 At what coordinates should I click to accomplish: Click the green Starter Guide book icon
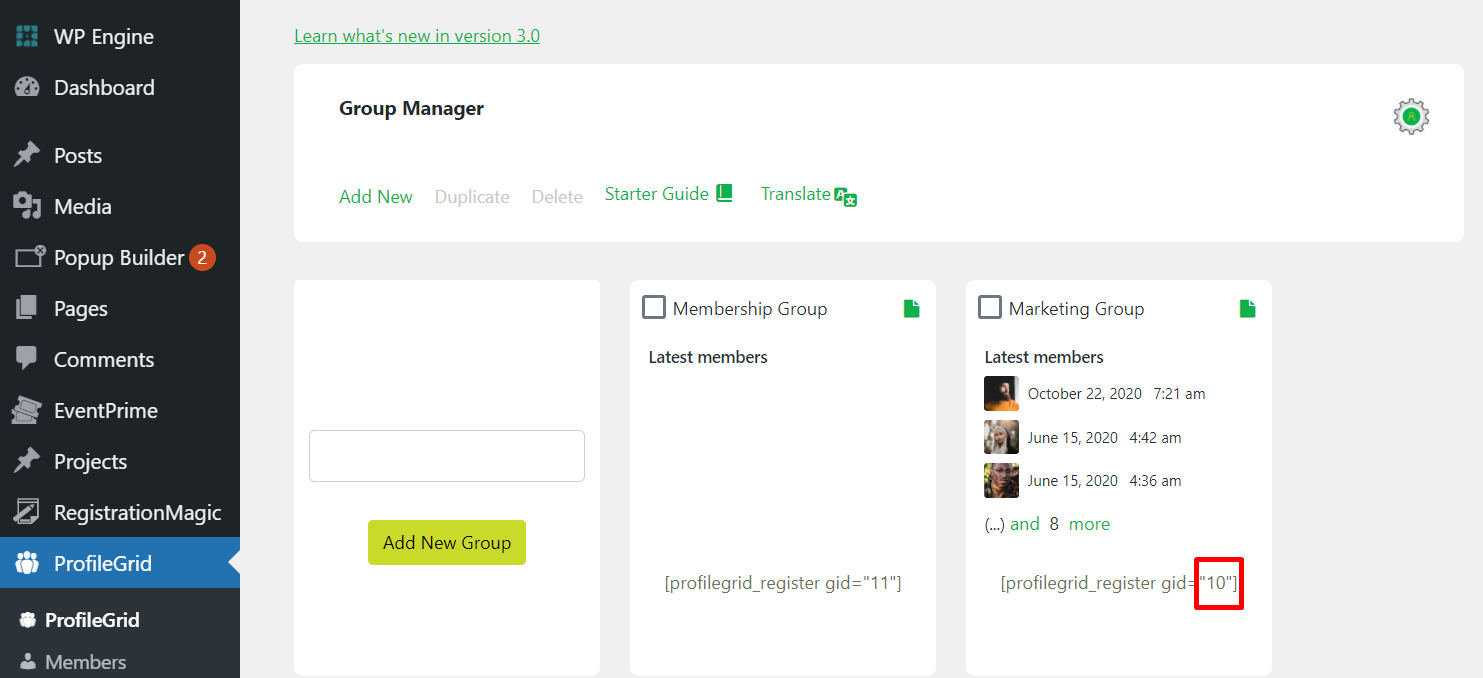(x=725, y=193)
